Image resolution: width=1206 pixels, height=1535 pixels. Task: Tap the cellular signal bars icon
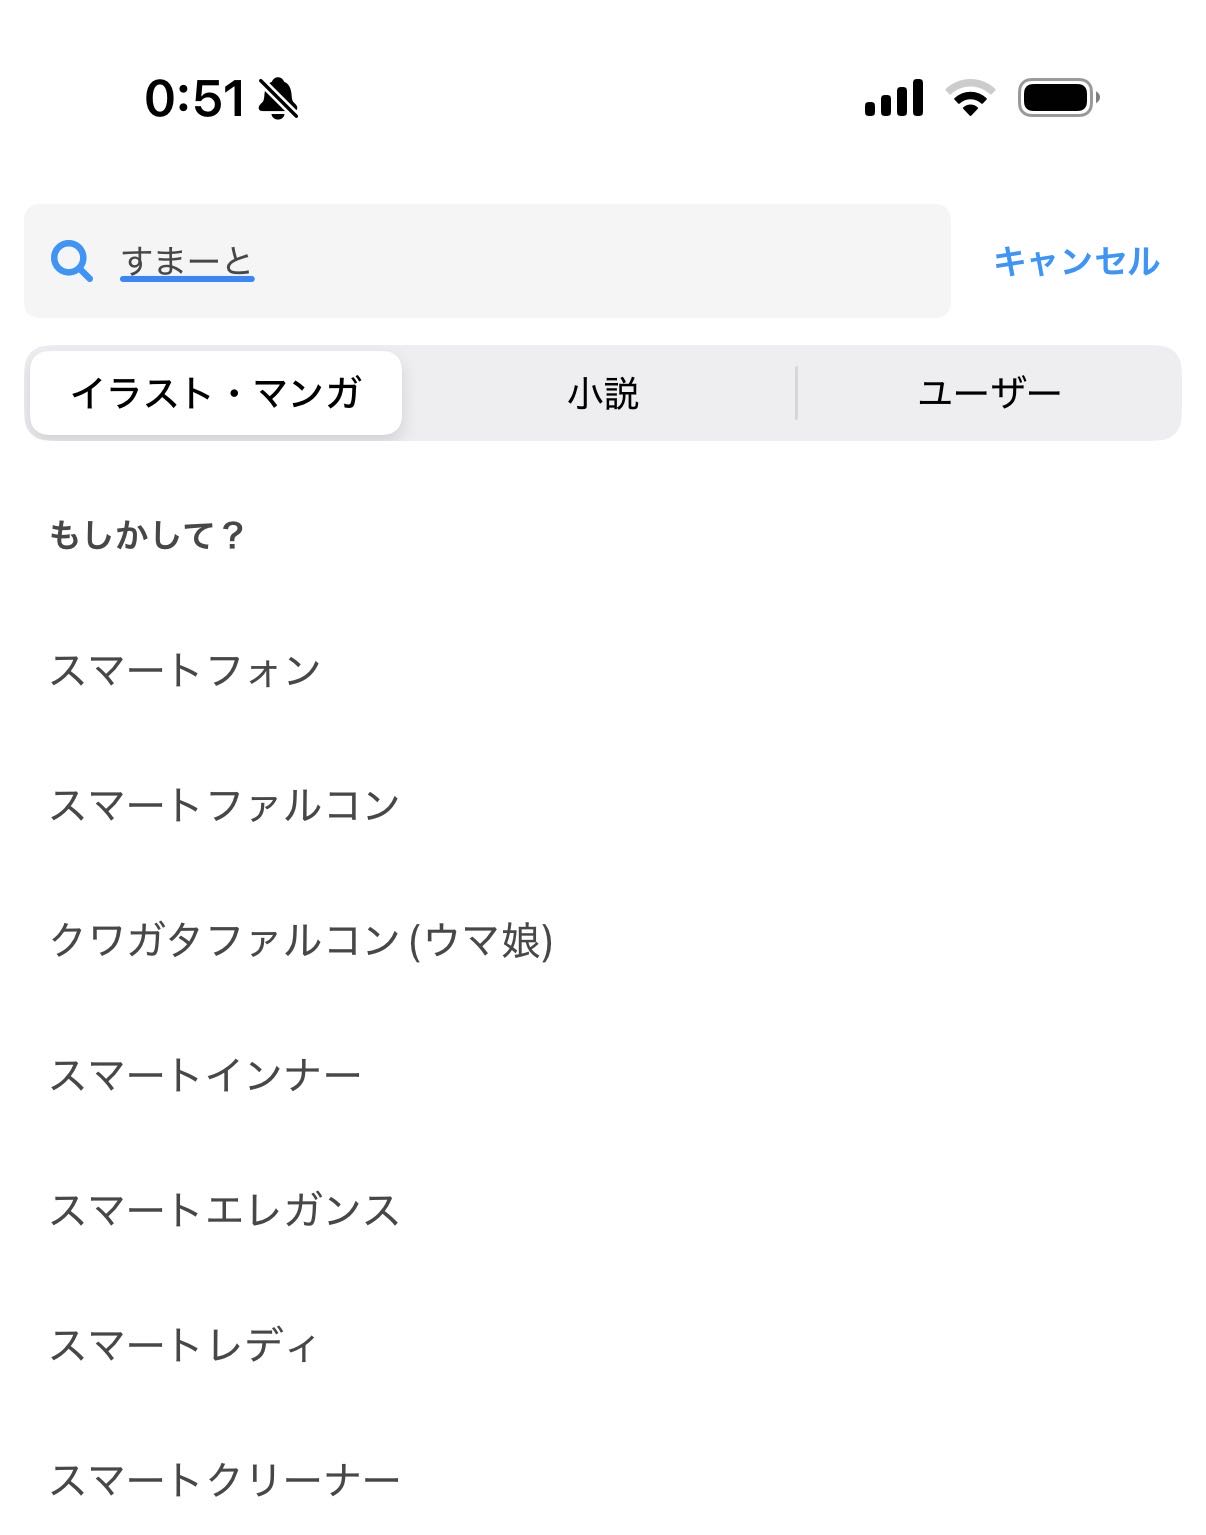pos(894,98)
